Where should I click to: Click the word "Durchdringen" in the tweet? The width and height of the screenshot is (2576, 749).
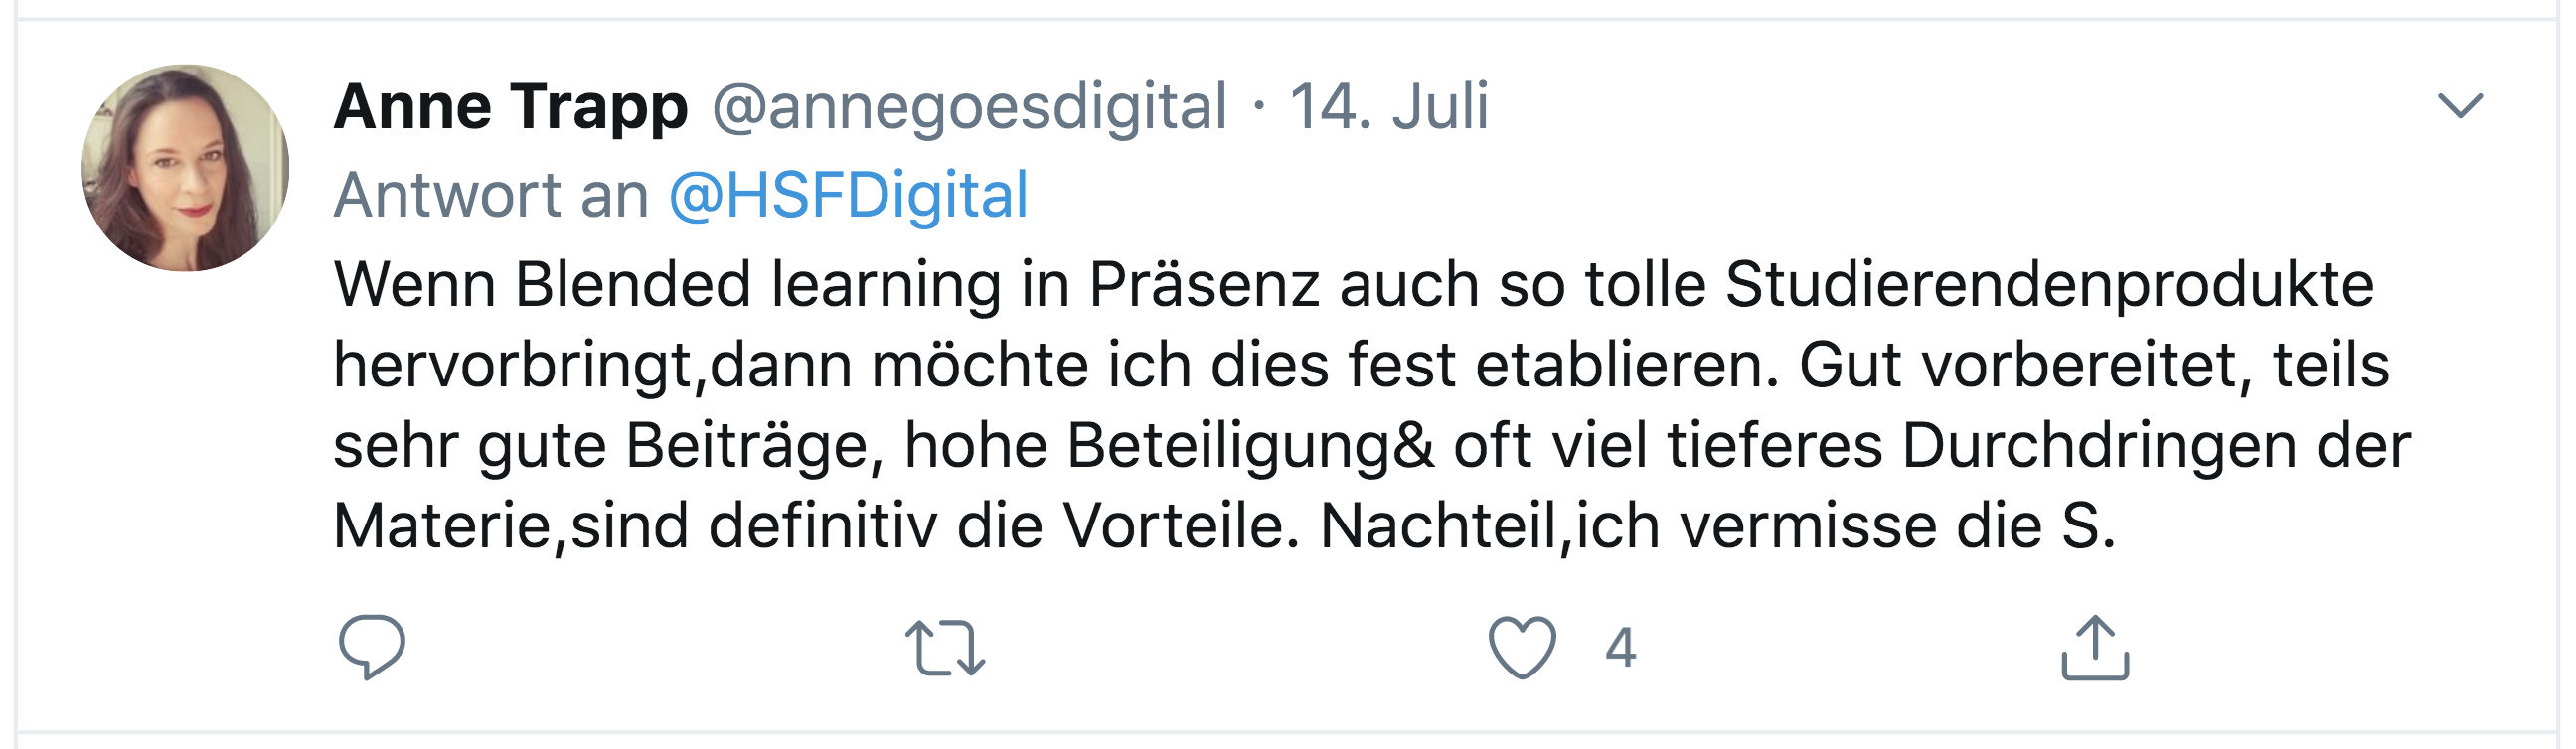point(2099,445)
